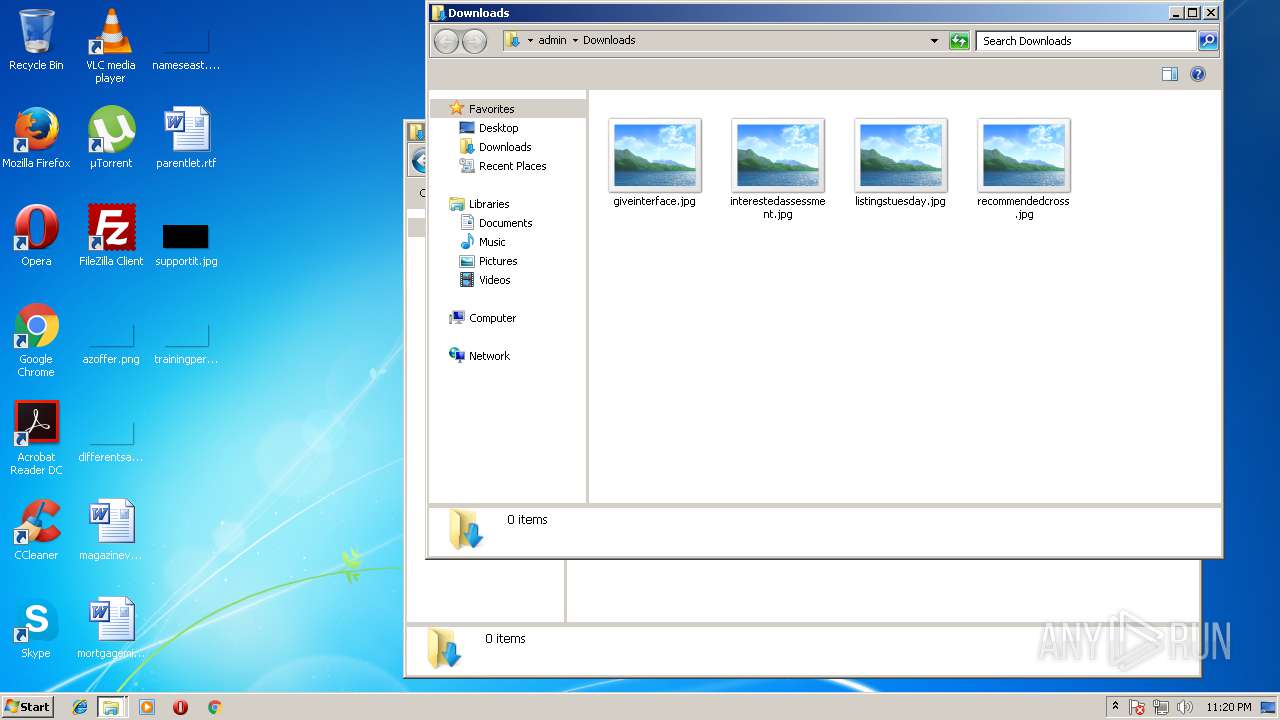Open Internet Explorer from taskbar
Image resolution: width=1280 pixels, height=720 pixels.
tap(80, 707)
